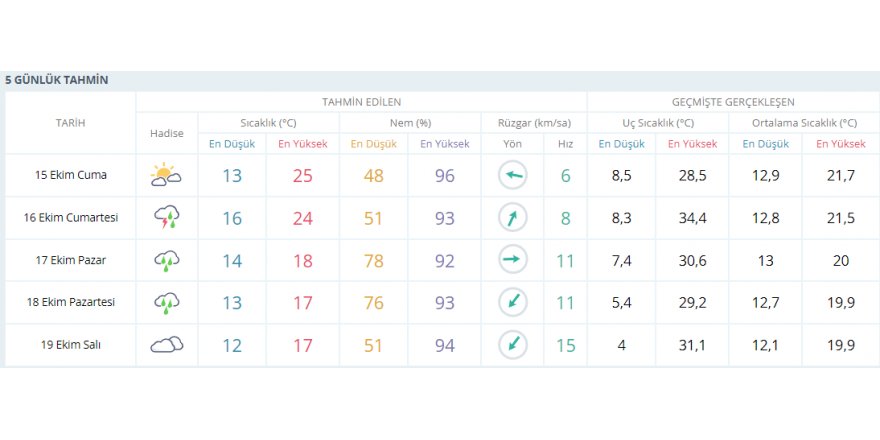The height and width of the screenshot is (440, 880).
Task: Click the TARİH column header
Action: 70,123
